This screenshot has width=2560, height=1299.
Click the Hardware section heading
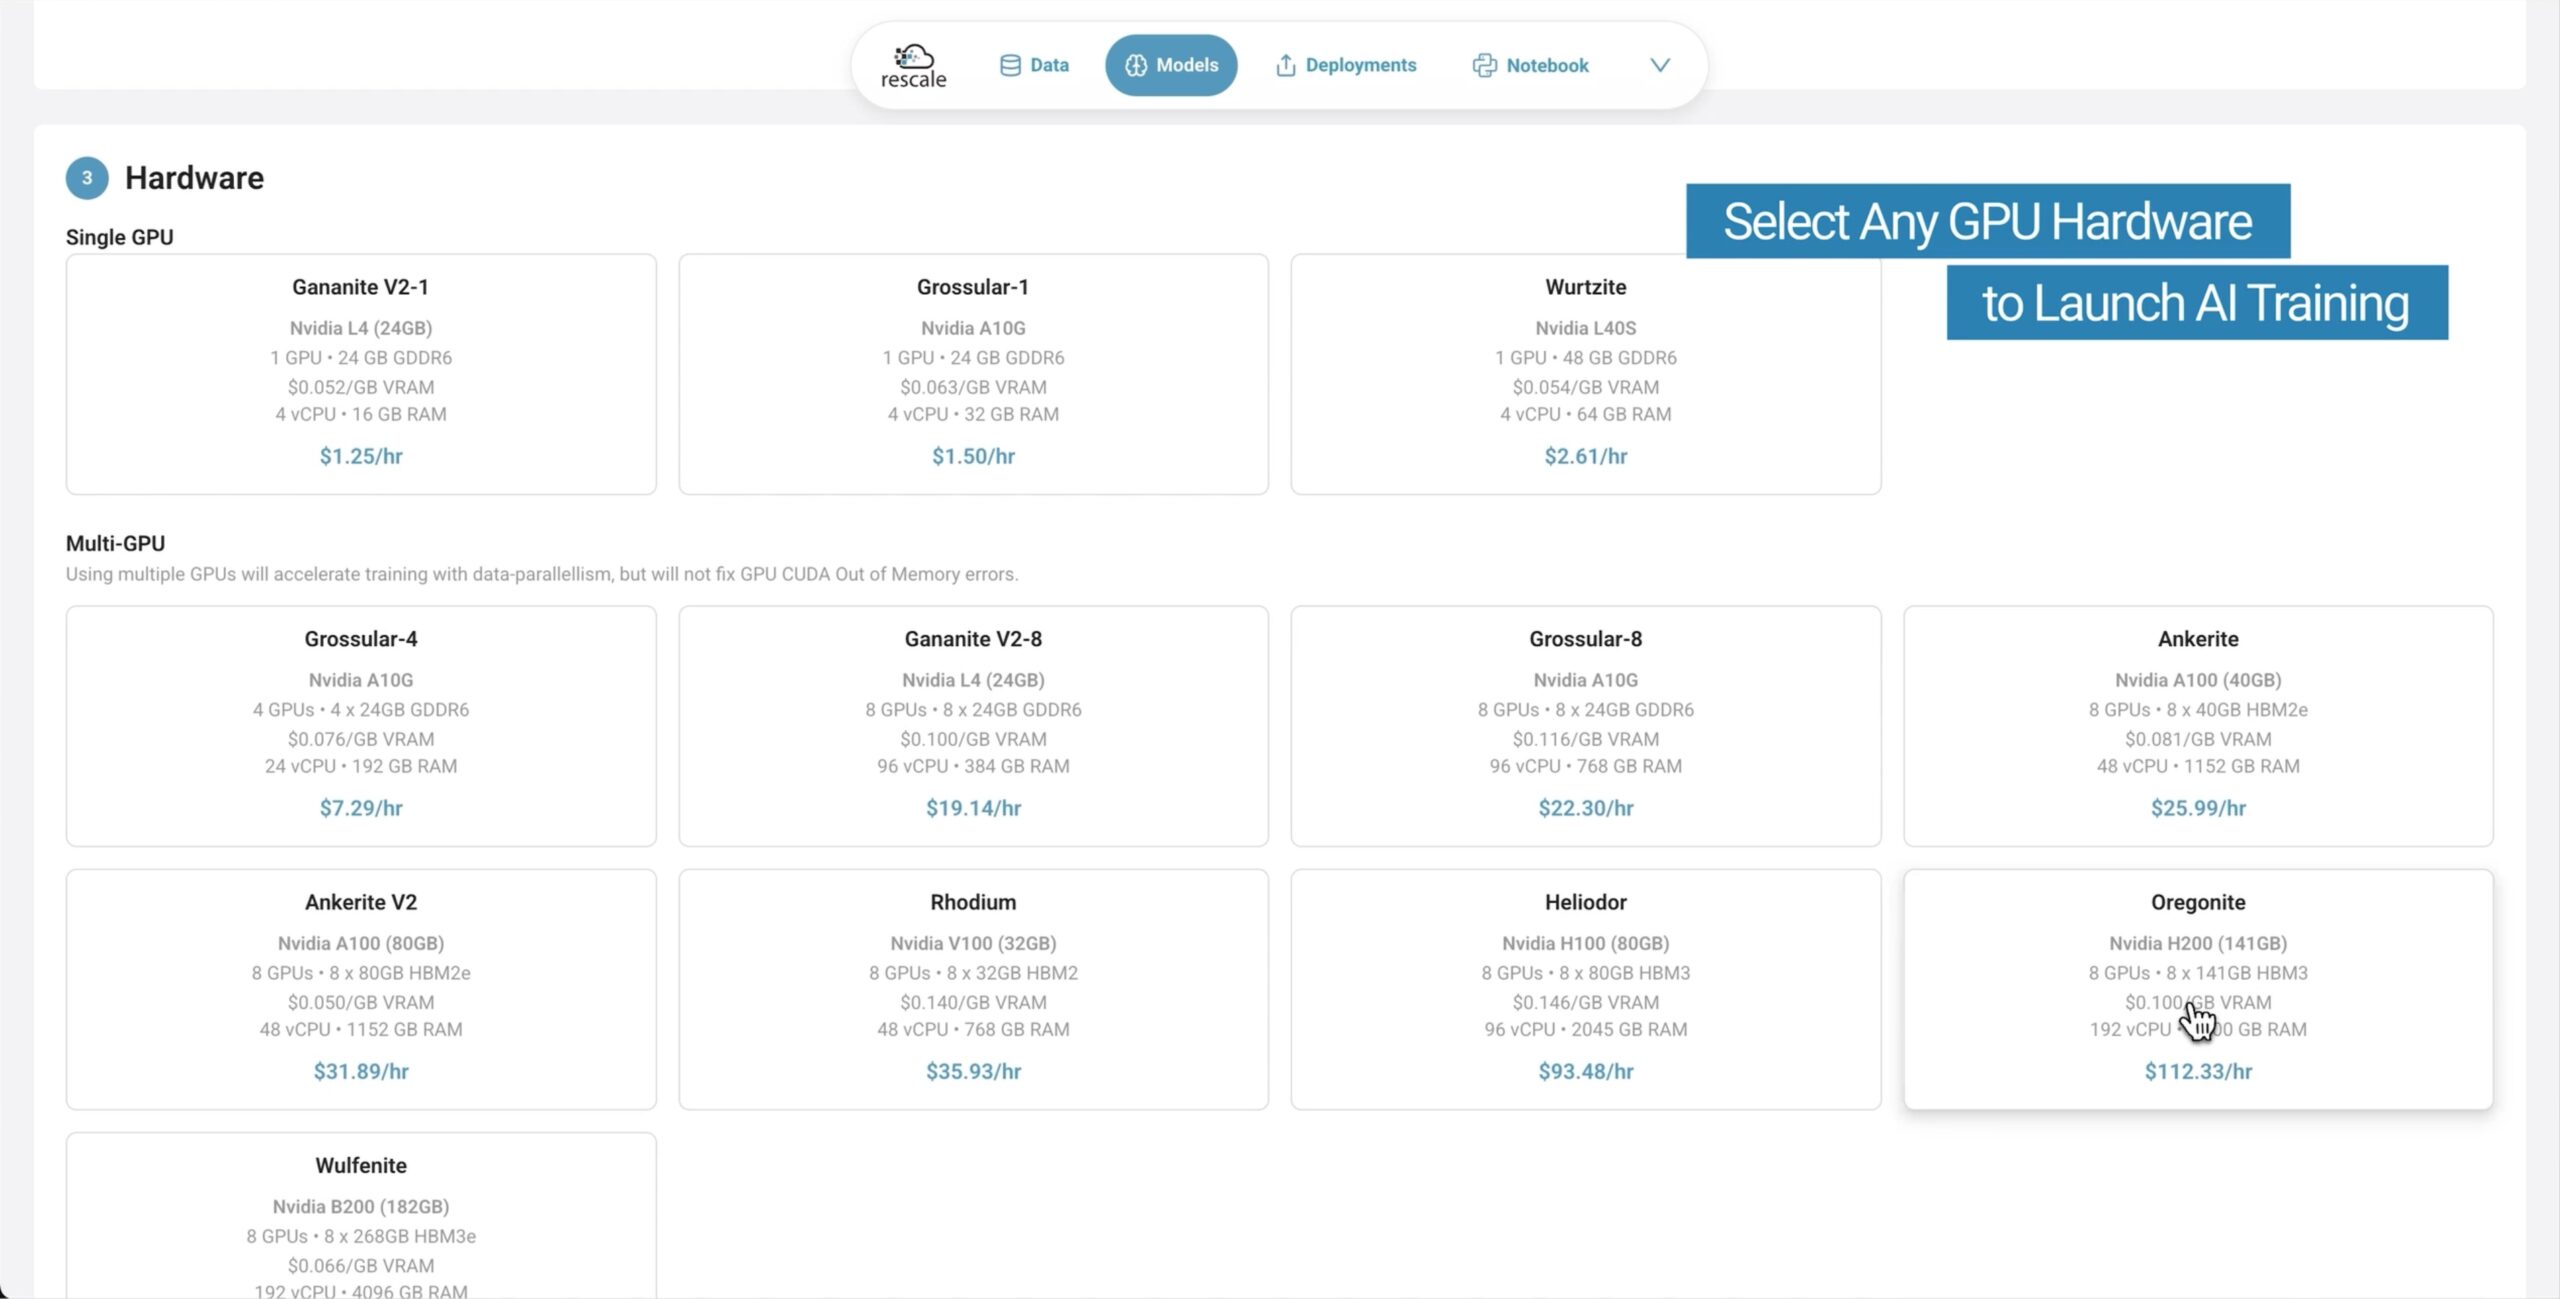[x=194, y=178]
